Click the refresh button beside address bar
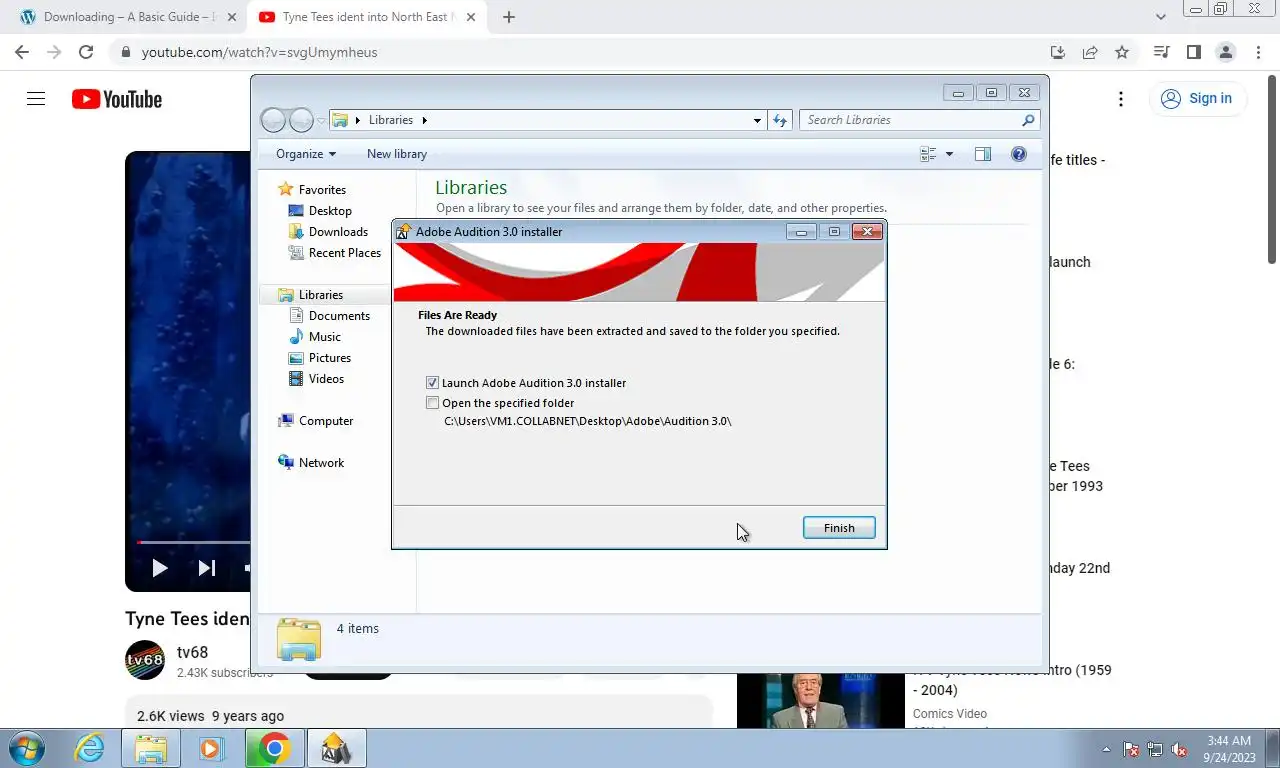This screenshot has width=1280, height=768. click(780, 120)
